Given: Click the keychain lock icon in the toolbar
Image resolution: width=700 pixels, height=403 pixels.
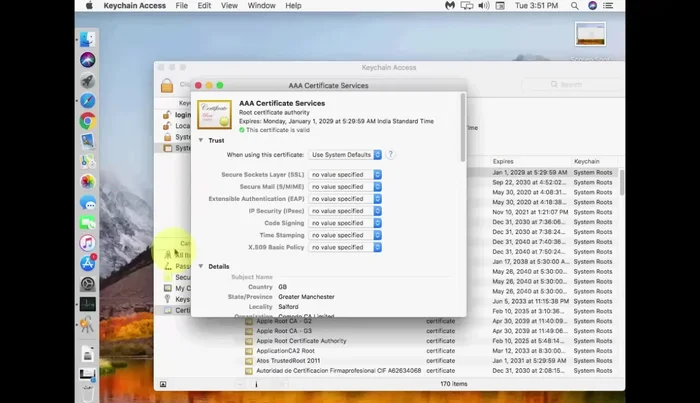Looking at the screenshot, I should (167, 85).
